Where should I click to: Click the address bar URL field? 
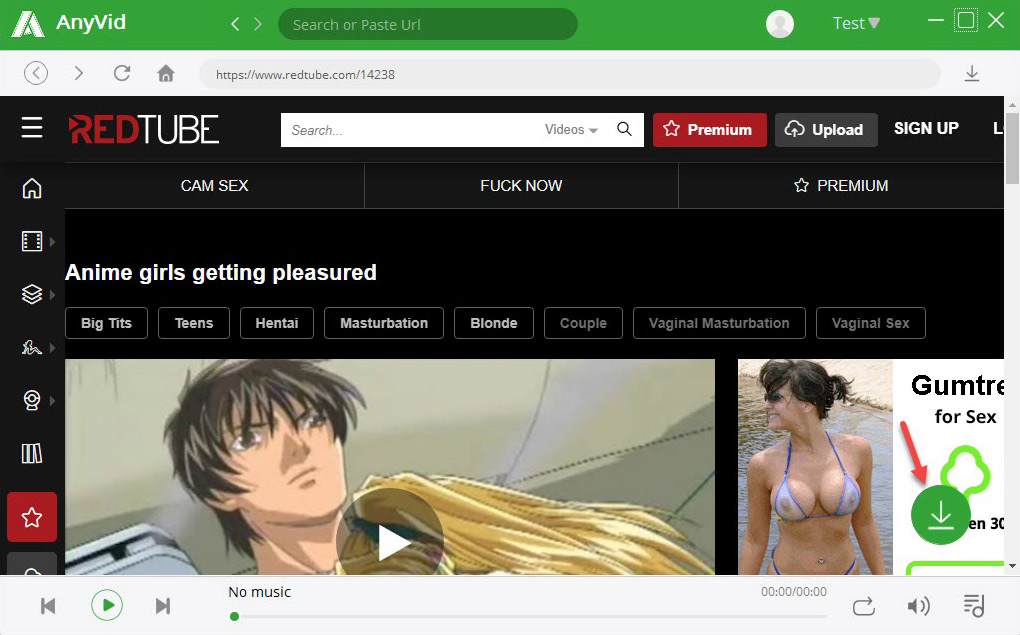(569, 74)
